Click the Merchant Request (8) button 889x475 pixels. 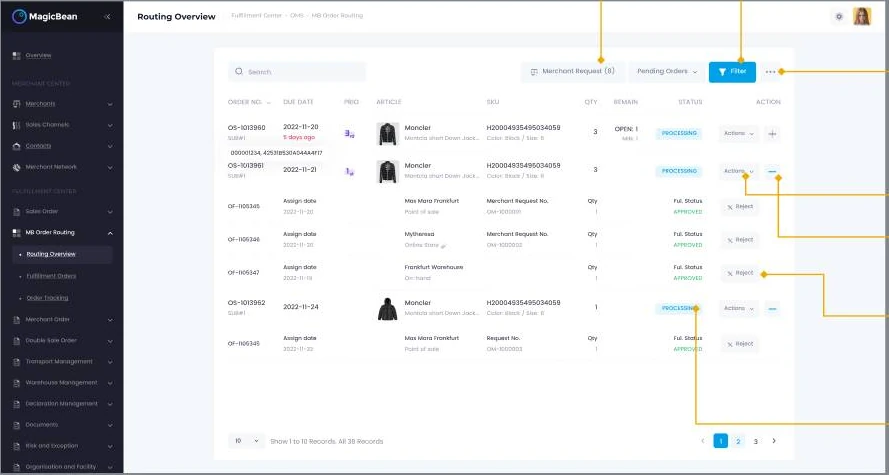pos(573,72)
